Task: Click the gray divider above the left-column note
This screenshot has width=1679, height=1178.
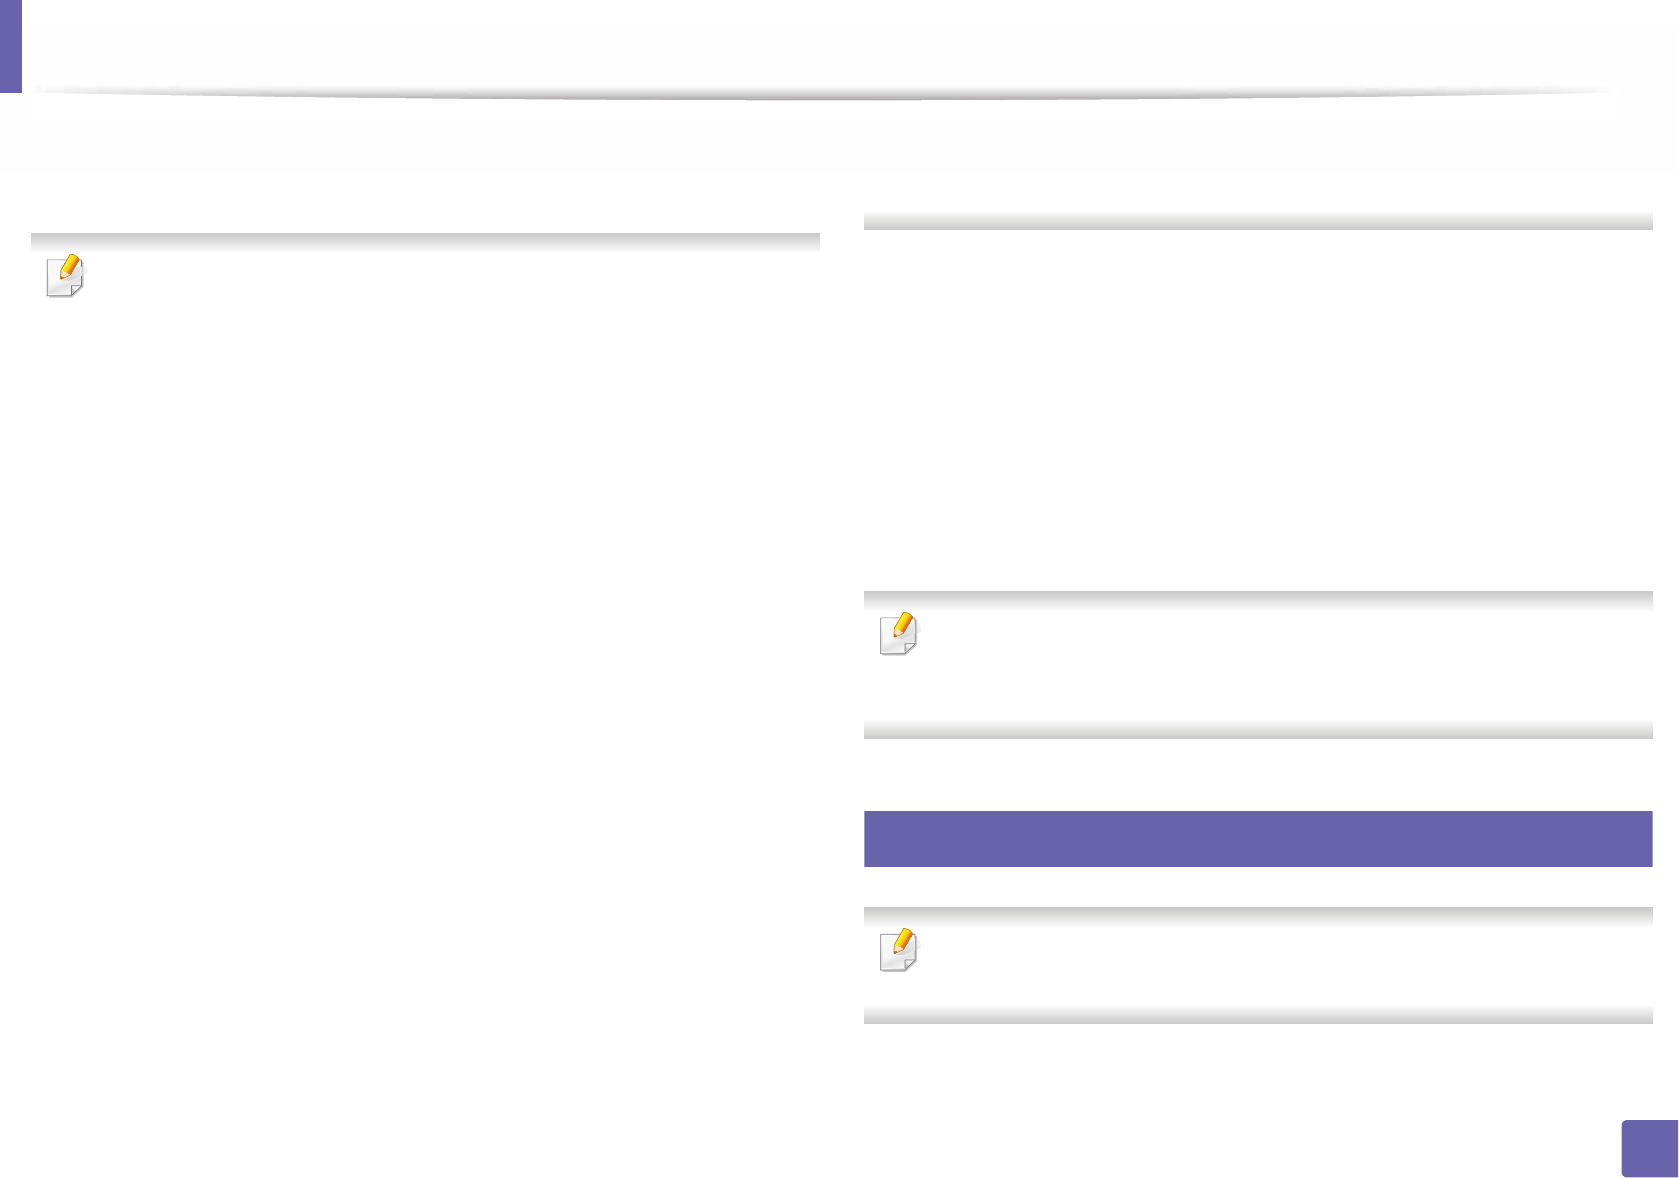Action: pyautogui.click(x=425, y=241)
